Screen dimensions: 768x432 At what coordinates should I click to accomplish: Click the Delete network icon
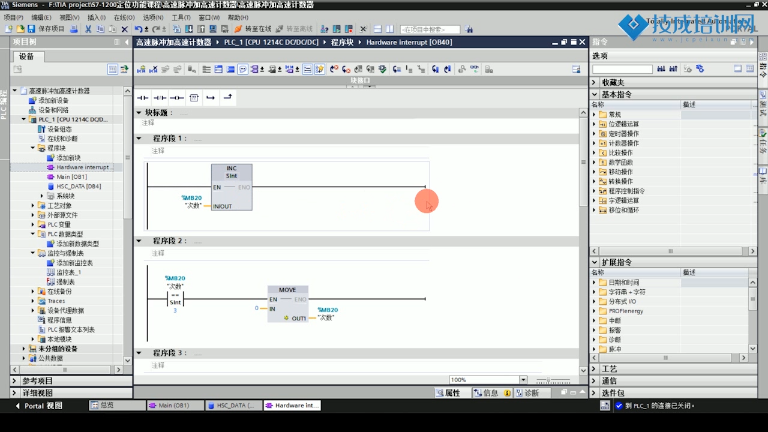[153, 70]
